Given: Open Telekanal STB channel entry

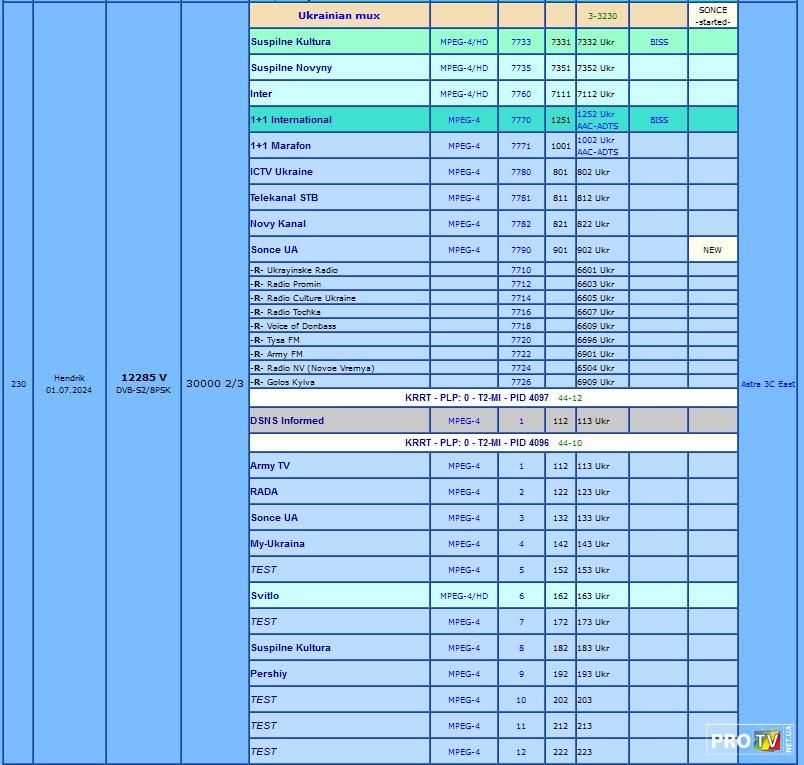Looking at the screenshot, I should (x=284, y=198).
